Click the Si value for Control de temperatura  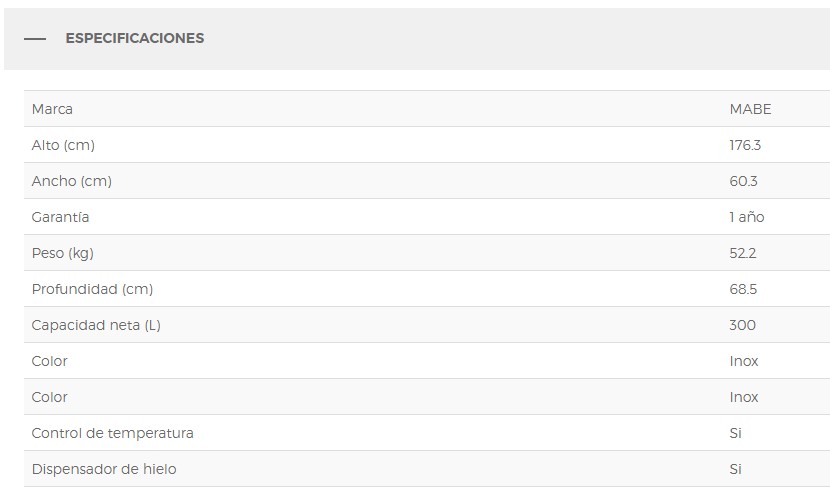[x=735, y=433]
